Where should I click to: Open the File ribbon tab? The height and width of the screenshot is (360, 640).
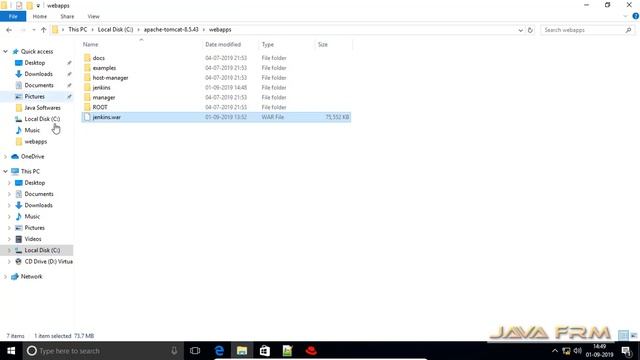tap(13, 16)
